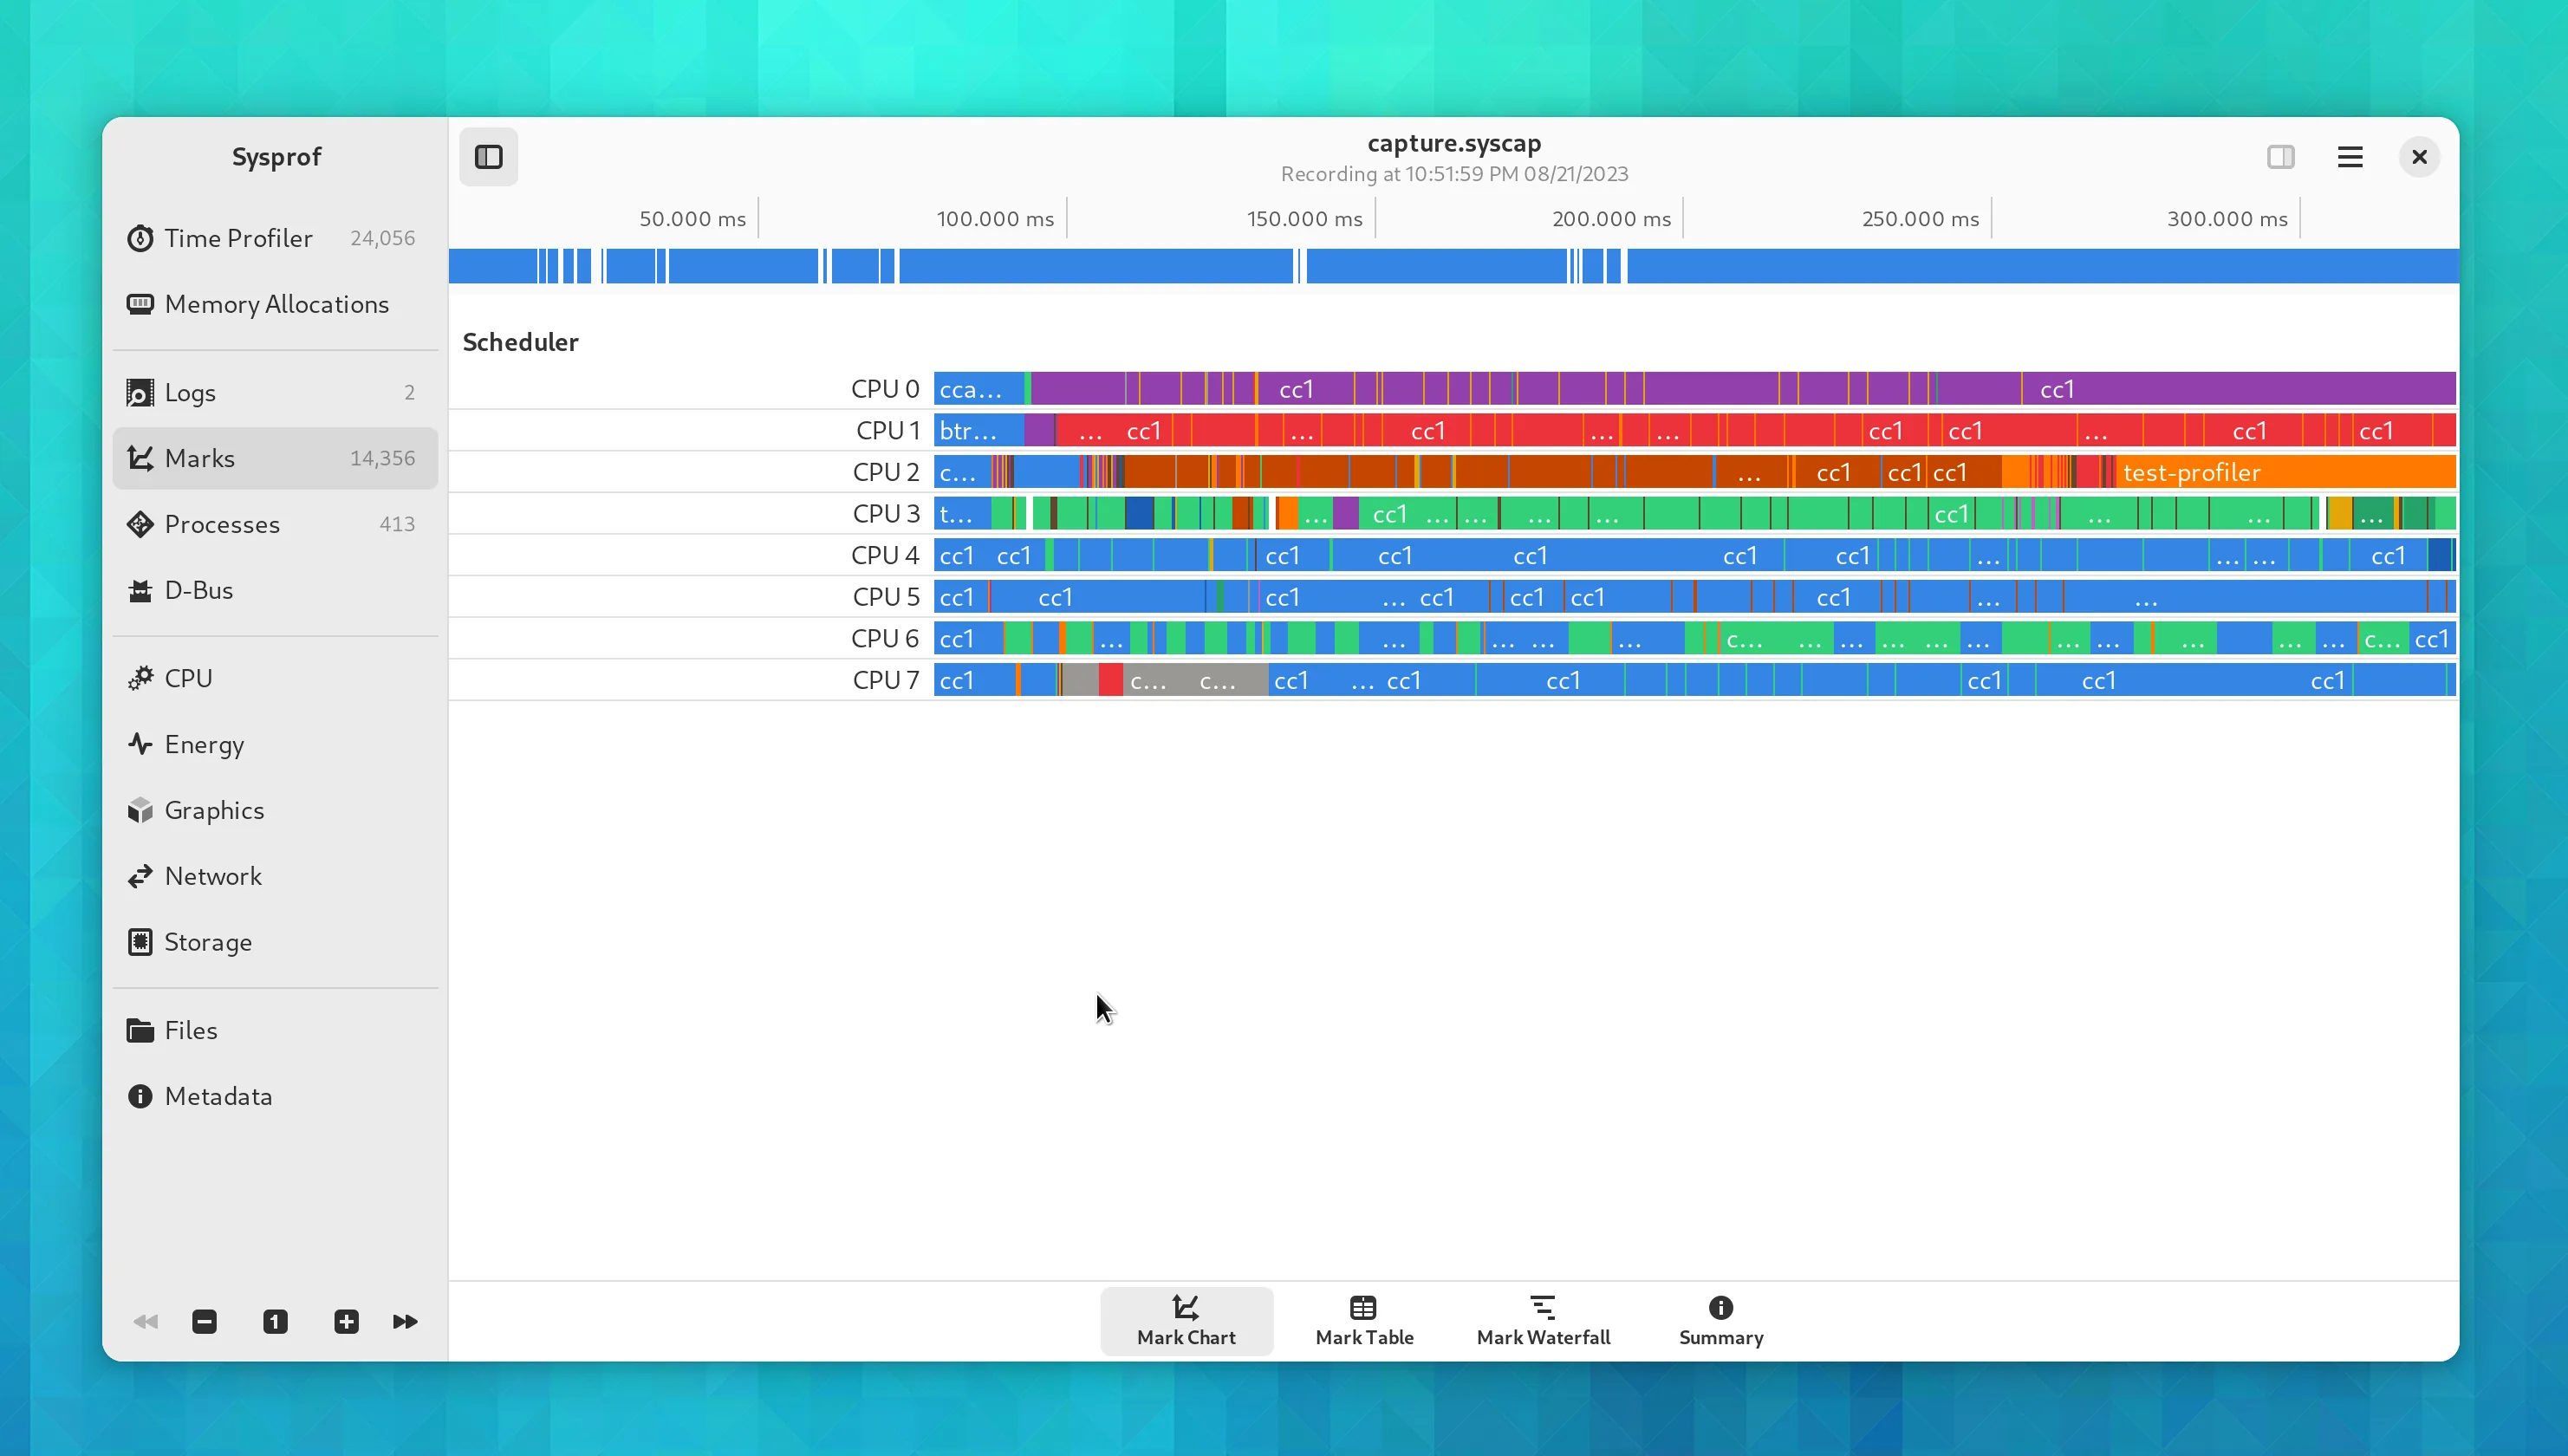The image size is (2568, 1456).
Task: Click the zoom out minus button
Action: click(x=204, y=1322)
